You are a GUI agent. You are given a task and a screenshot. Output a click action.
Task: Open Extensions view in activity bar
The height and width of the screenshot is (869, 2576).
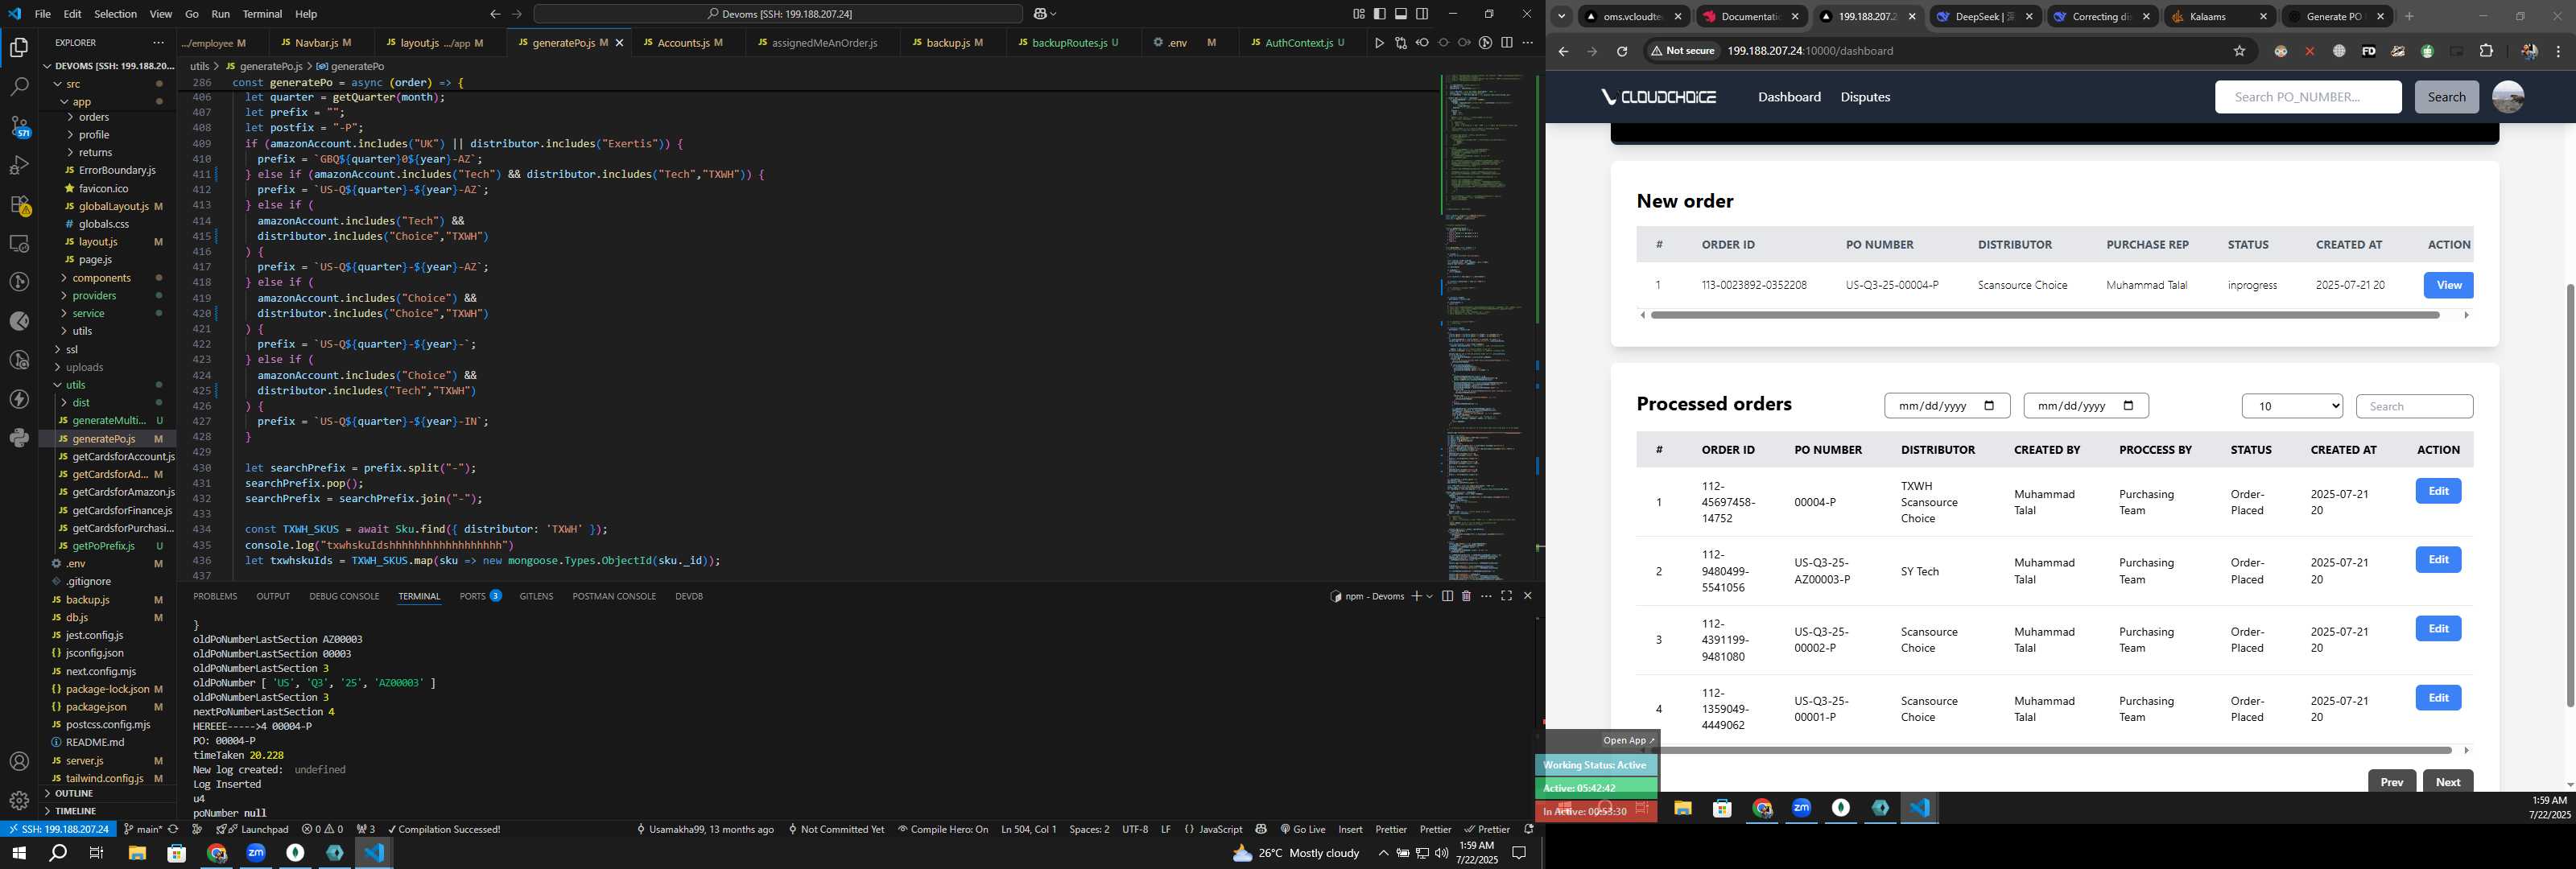click(x=19, y=204)
